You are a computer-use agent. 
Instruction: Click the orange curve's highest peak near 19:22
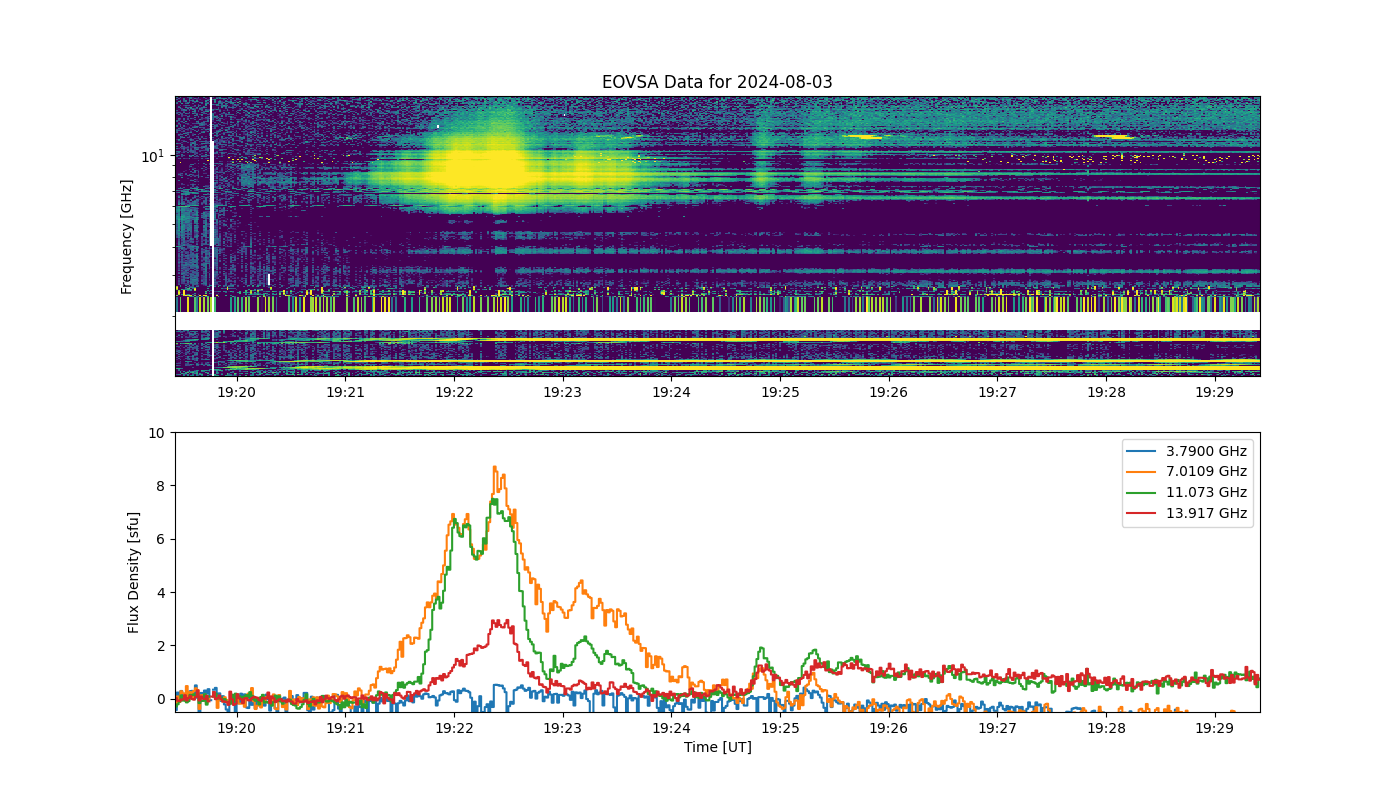coord(494,467)
